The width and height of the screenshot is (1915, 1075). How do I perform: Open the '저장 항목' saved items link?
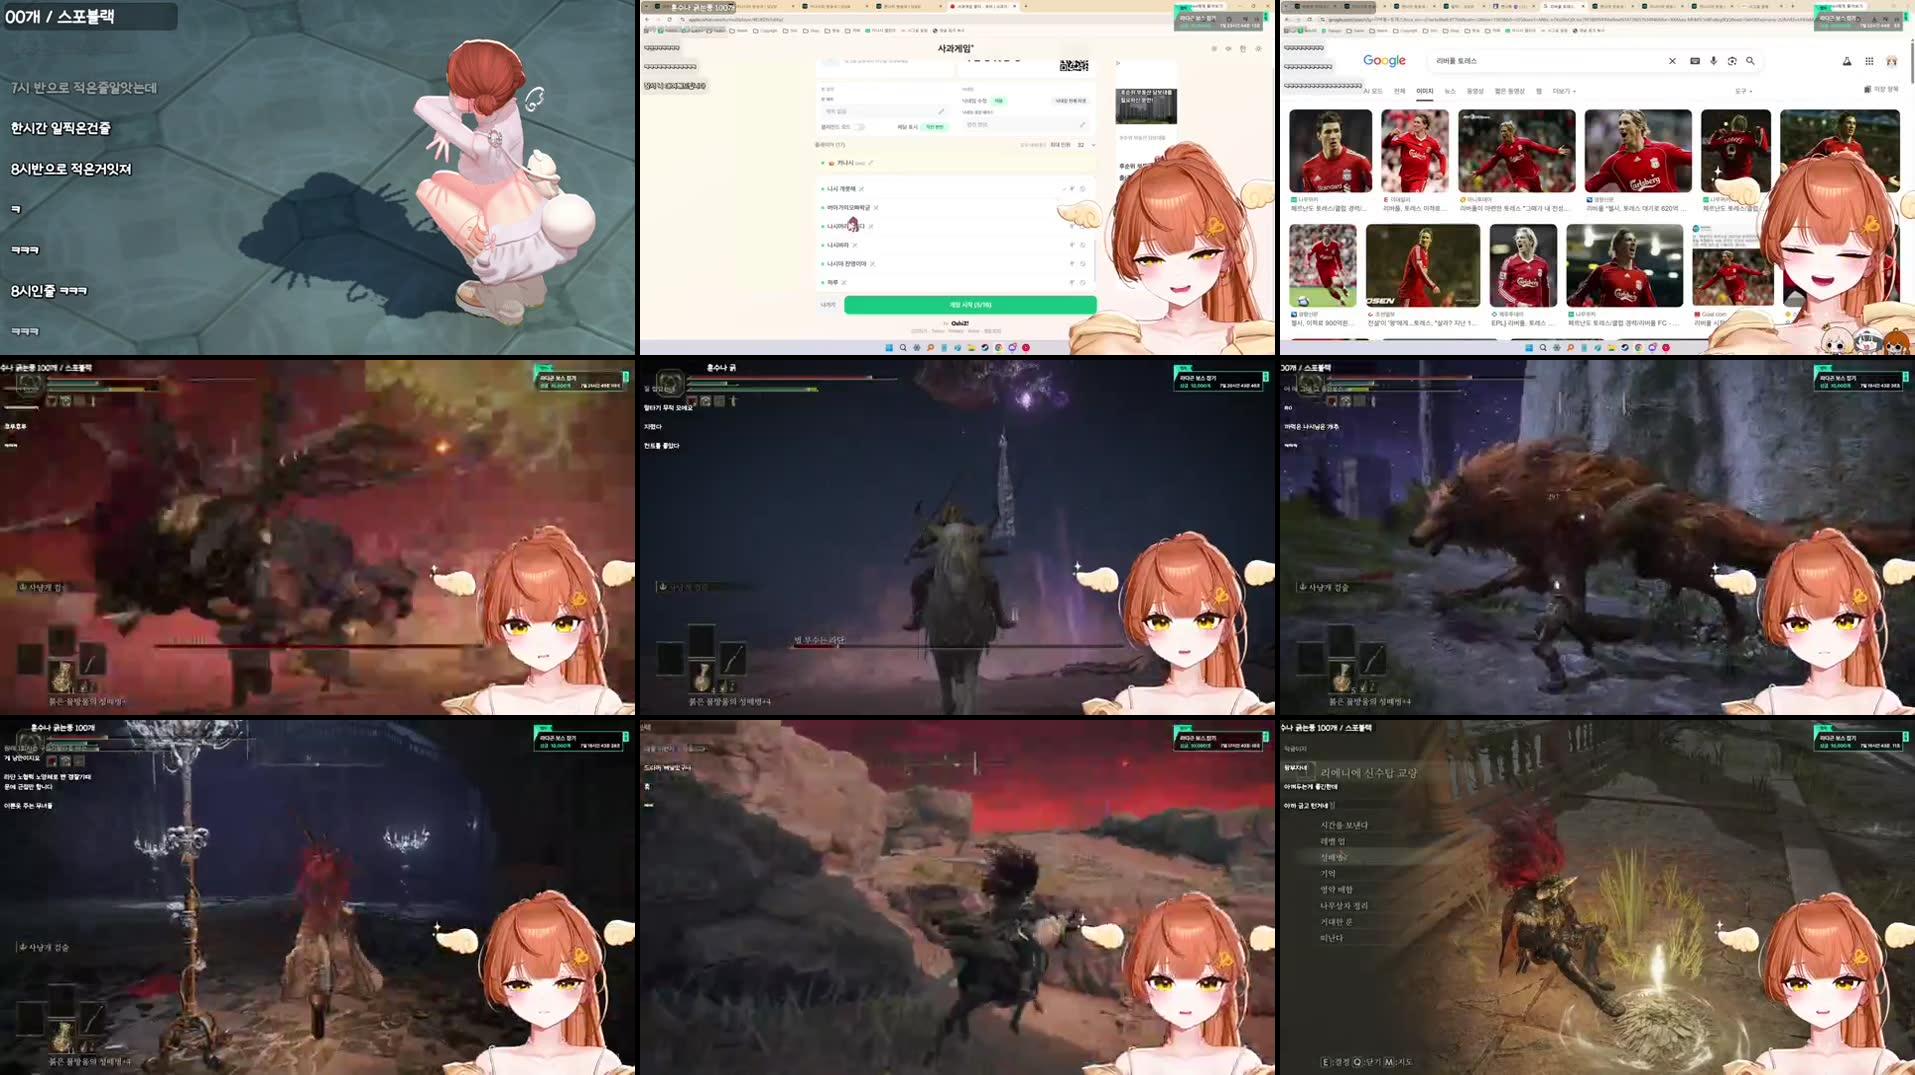coord(1882,89)
